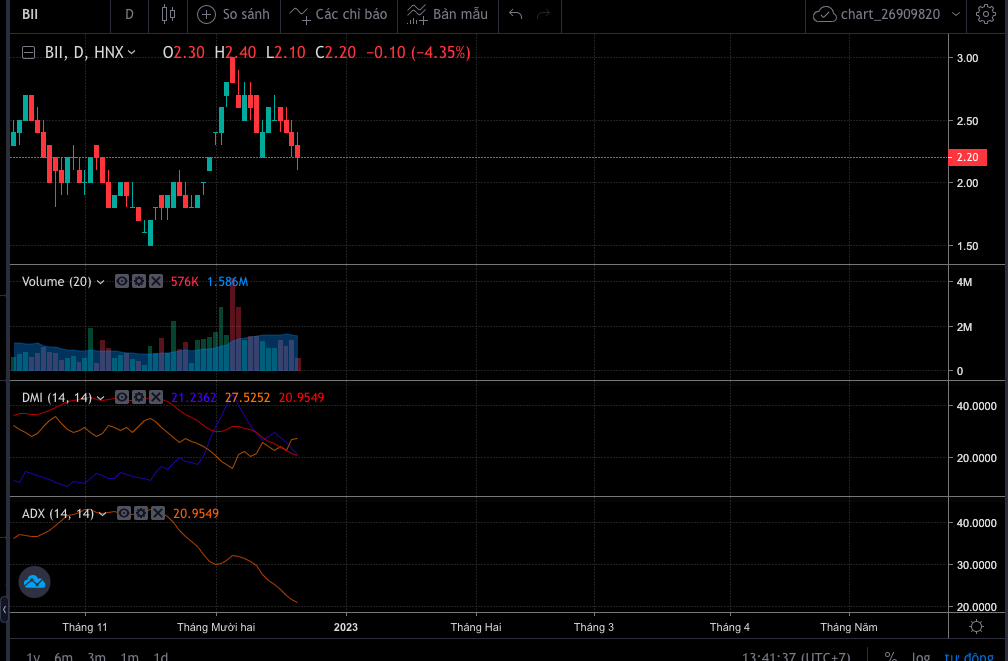Open ADX indicator settings gear

pyautogui.click(x=141, y=512)
